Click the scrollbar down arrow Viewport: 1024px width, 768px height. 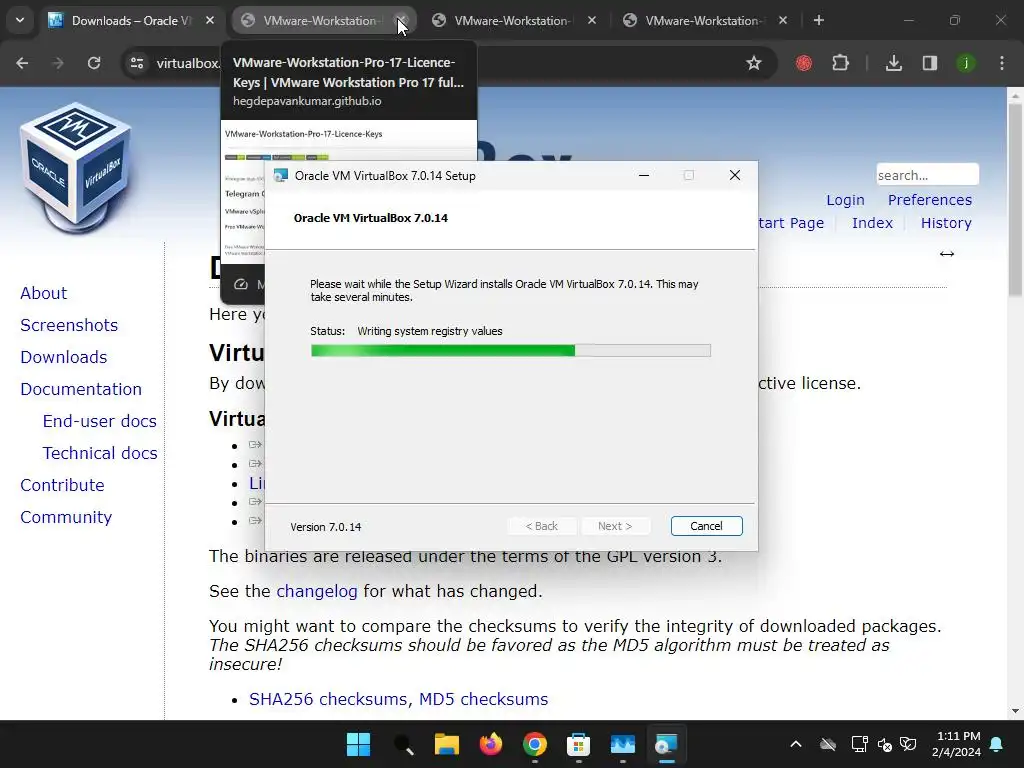pyautogui.click(x=1015, y=711)
